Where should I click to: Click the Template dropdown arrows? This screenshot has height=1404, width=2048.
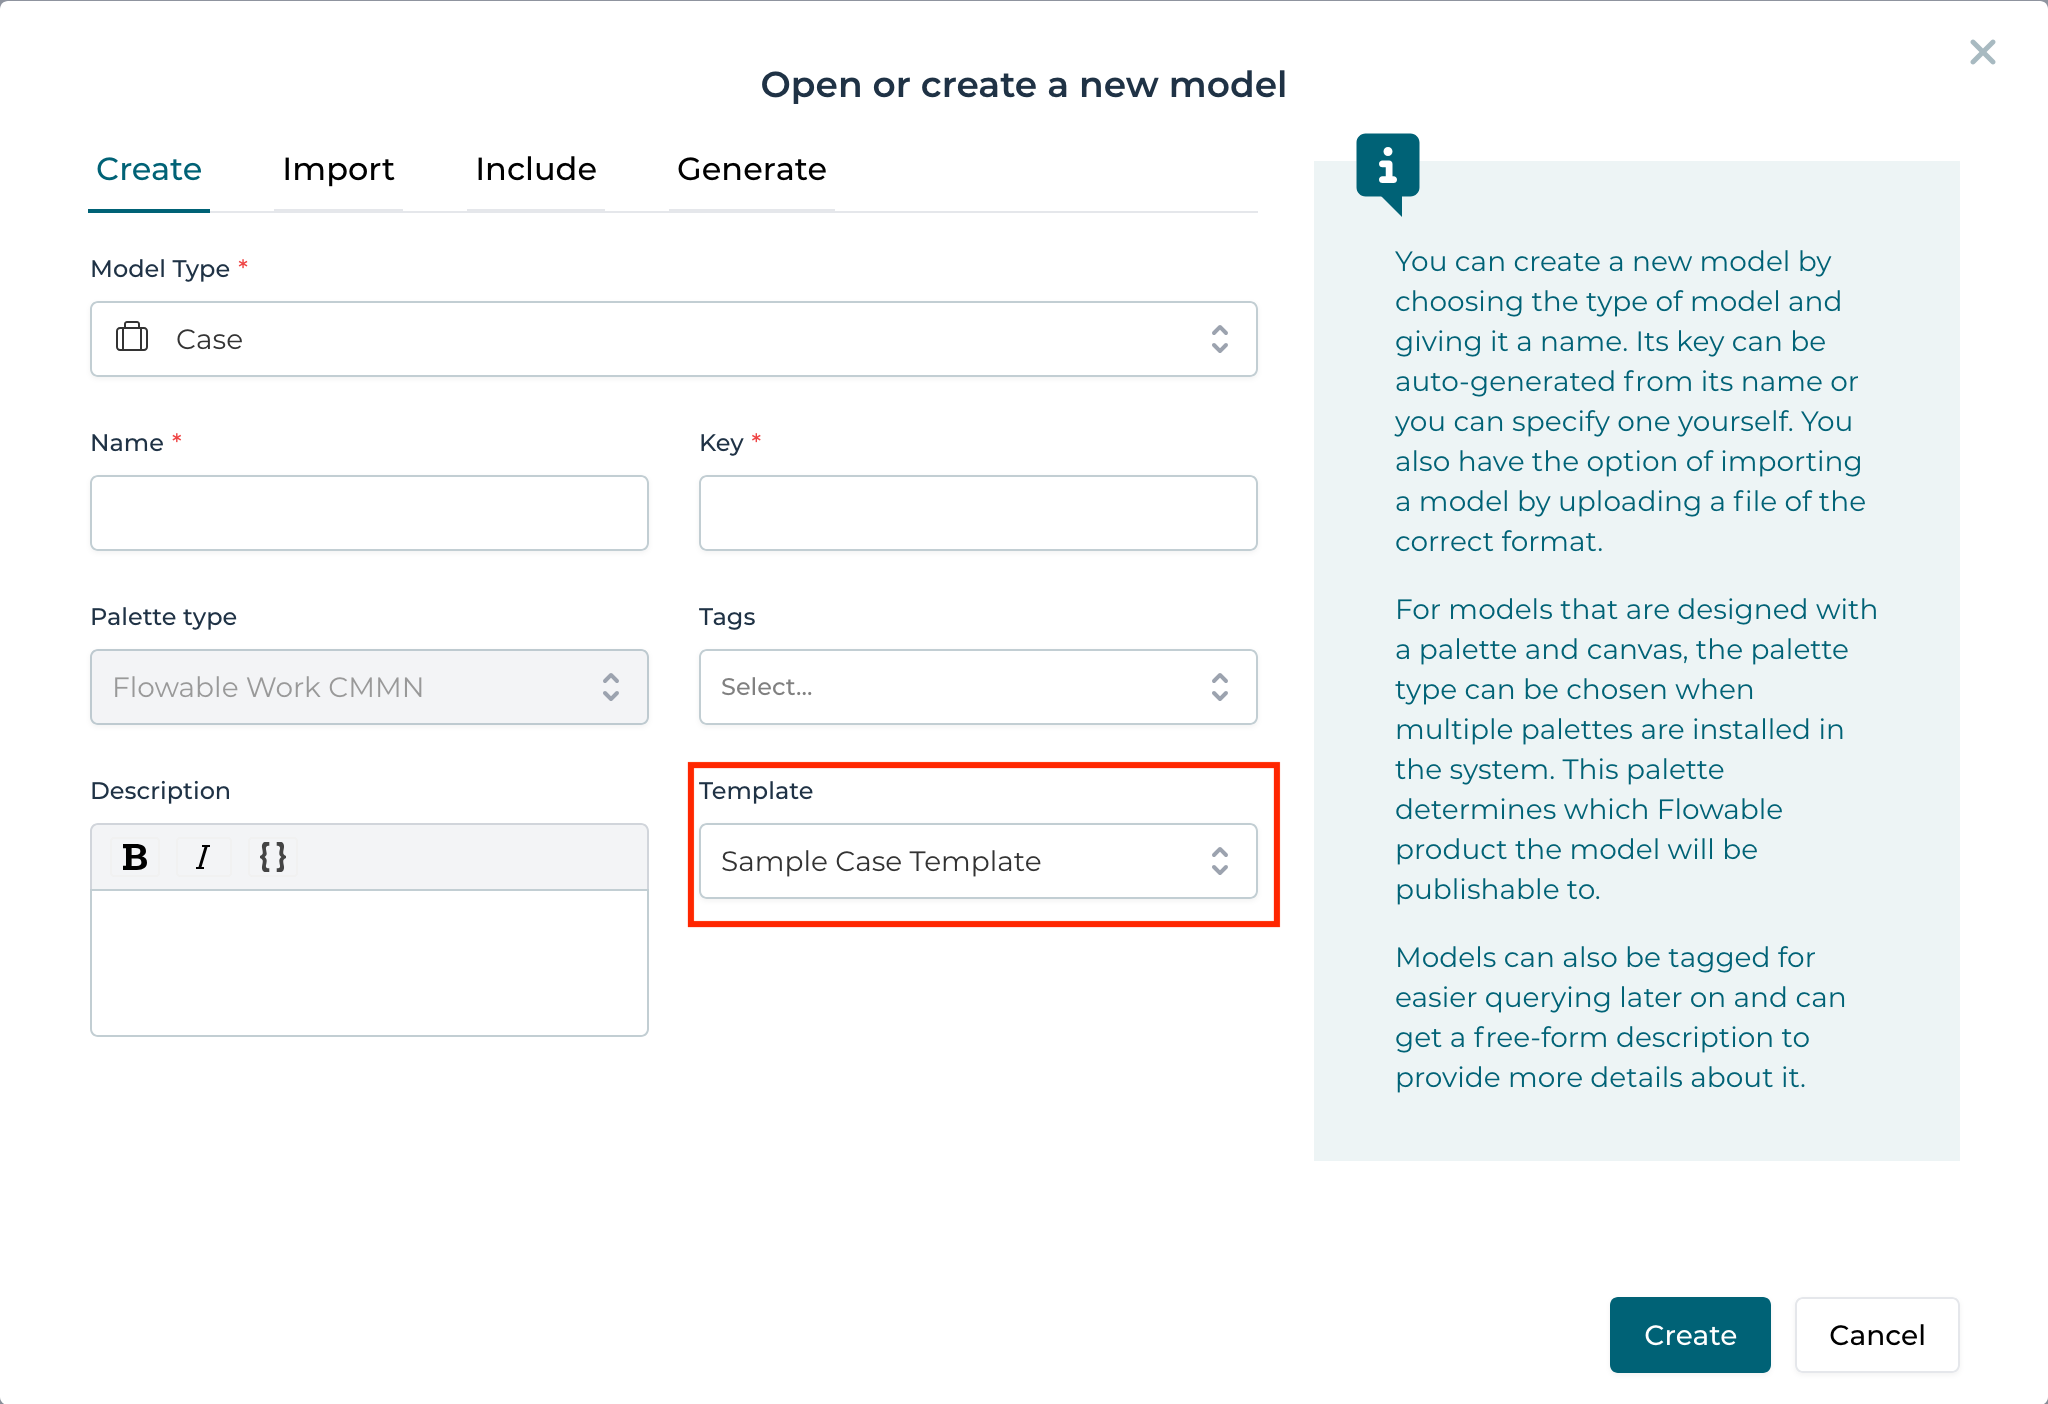pos(1219,861)
